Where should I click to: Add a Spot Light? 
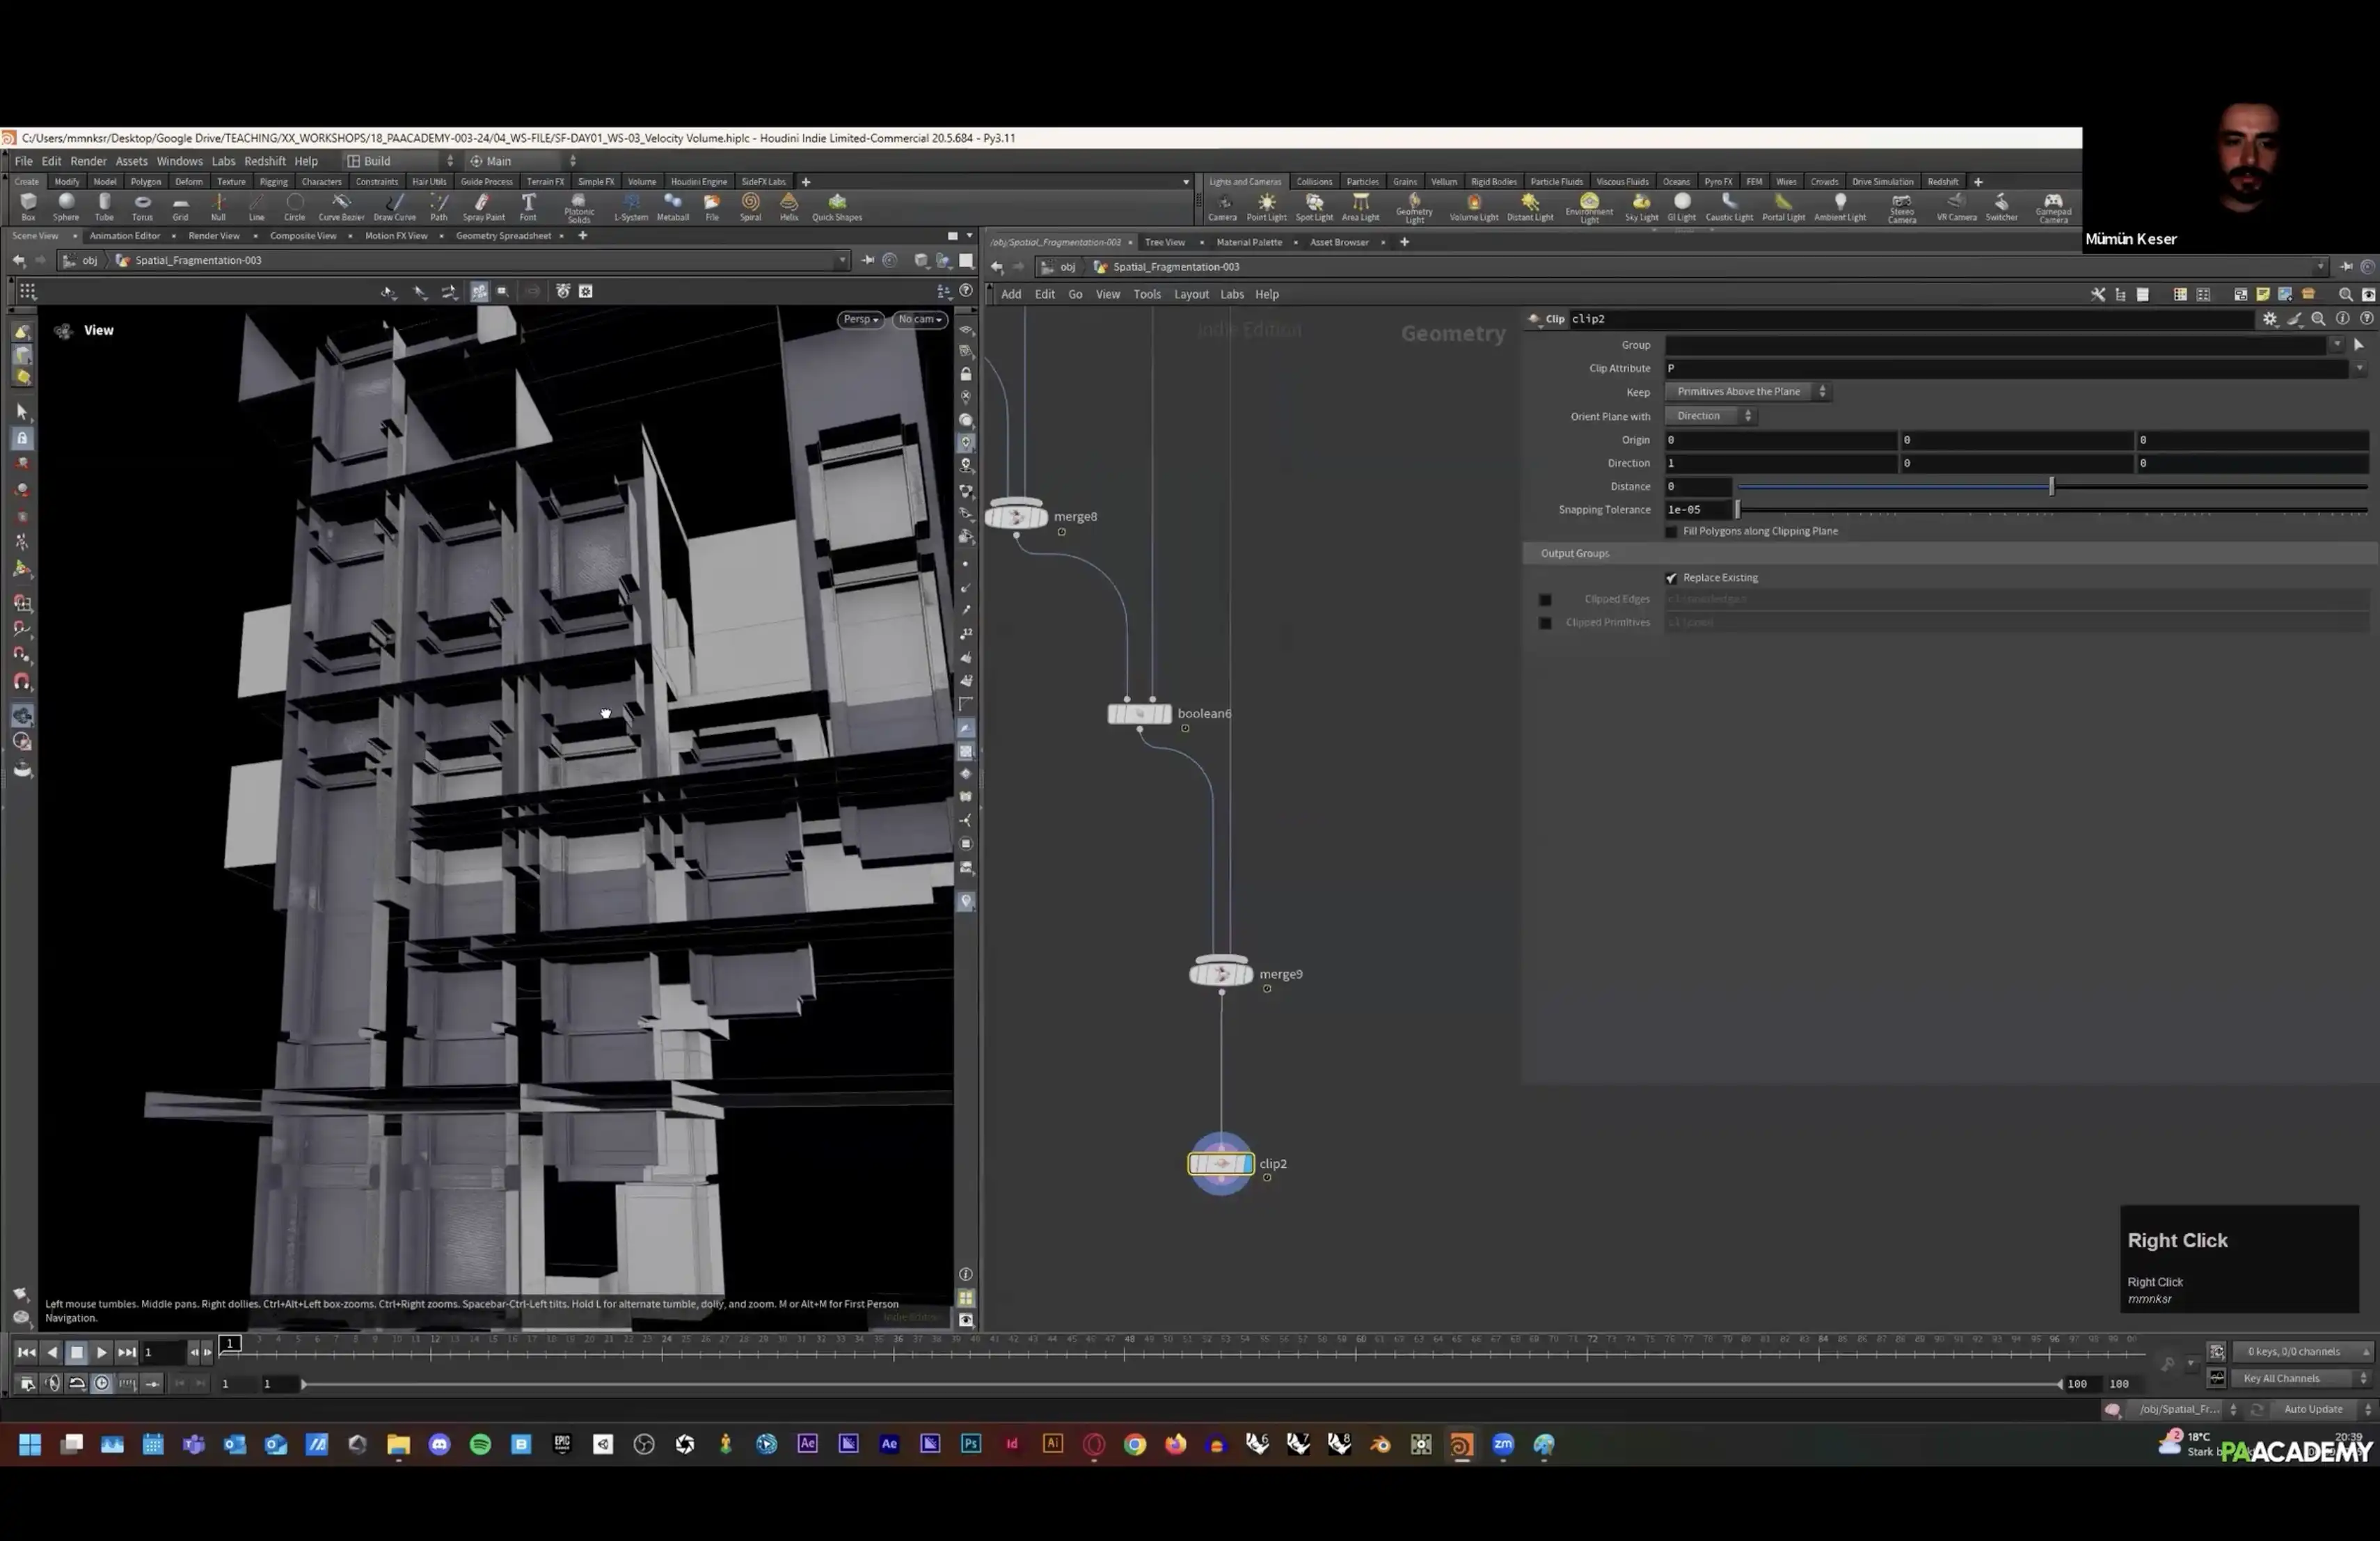point(1314,207)
